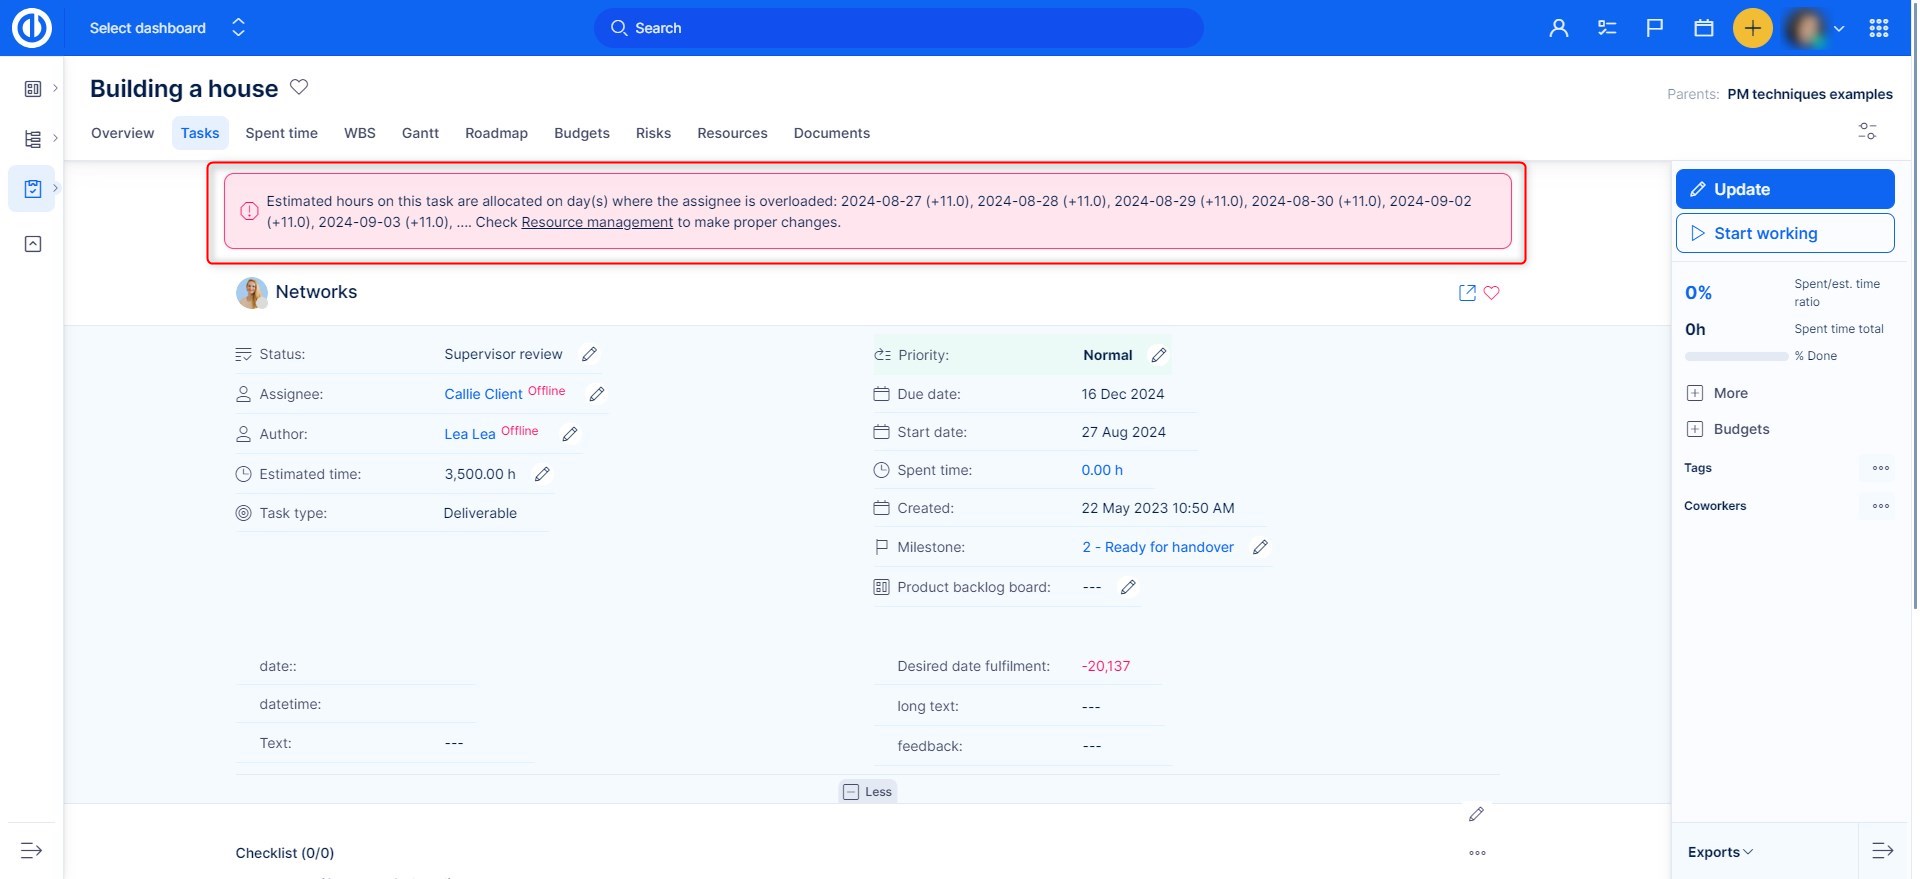Screen dimensions: 1920x879
Task: Edit Milestone with the pencil icon
Action: (1260, 547)
